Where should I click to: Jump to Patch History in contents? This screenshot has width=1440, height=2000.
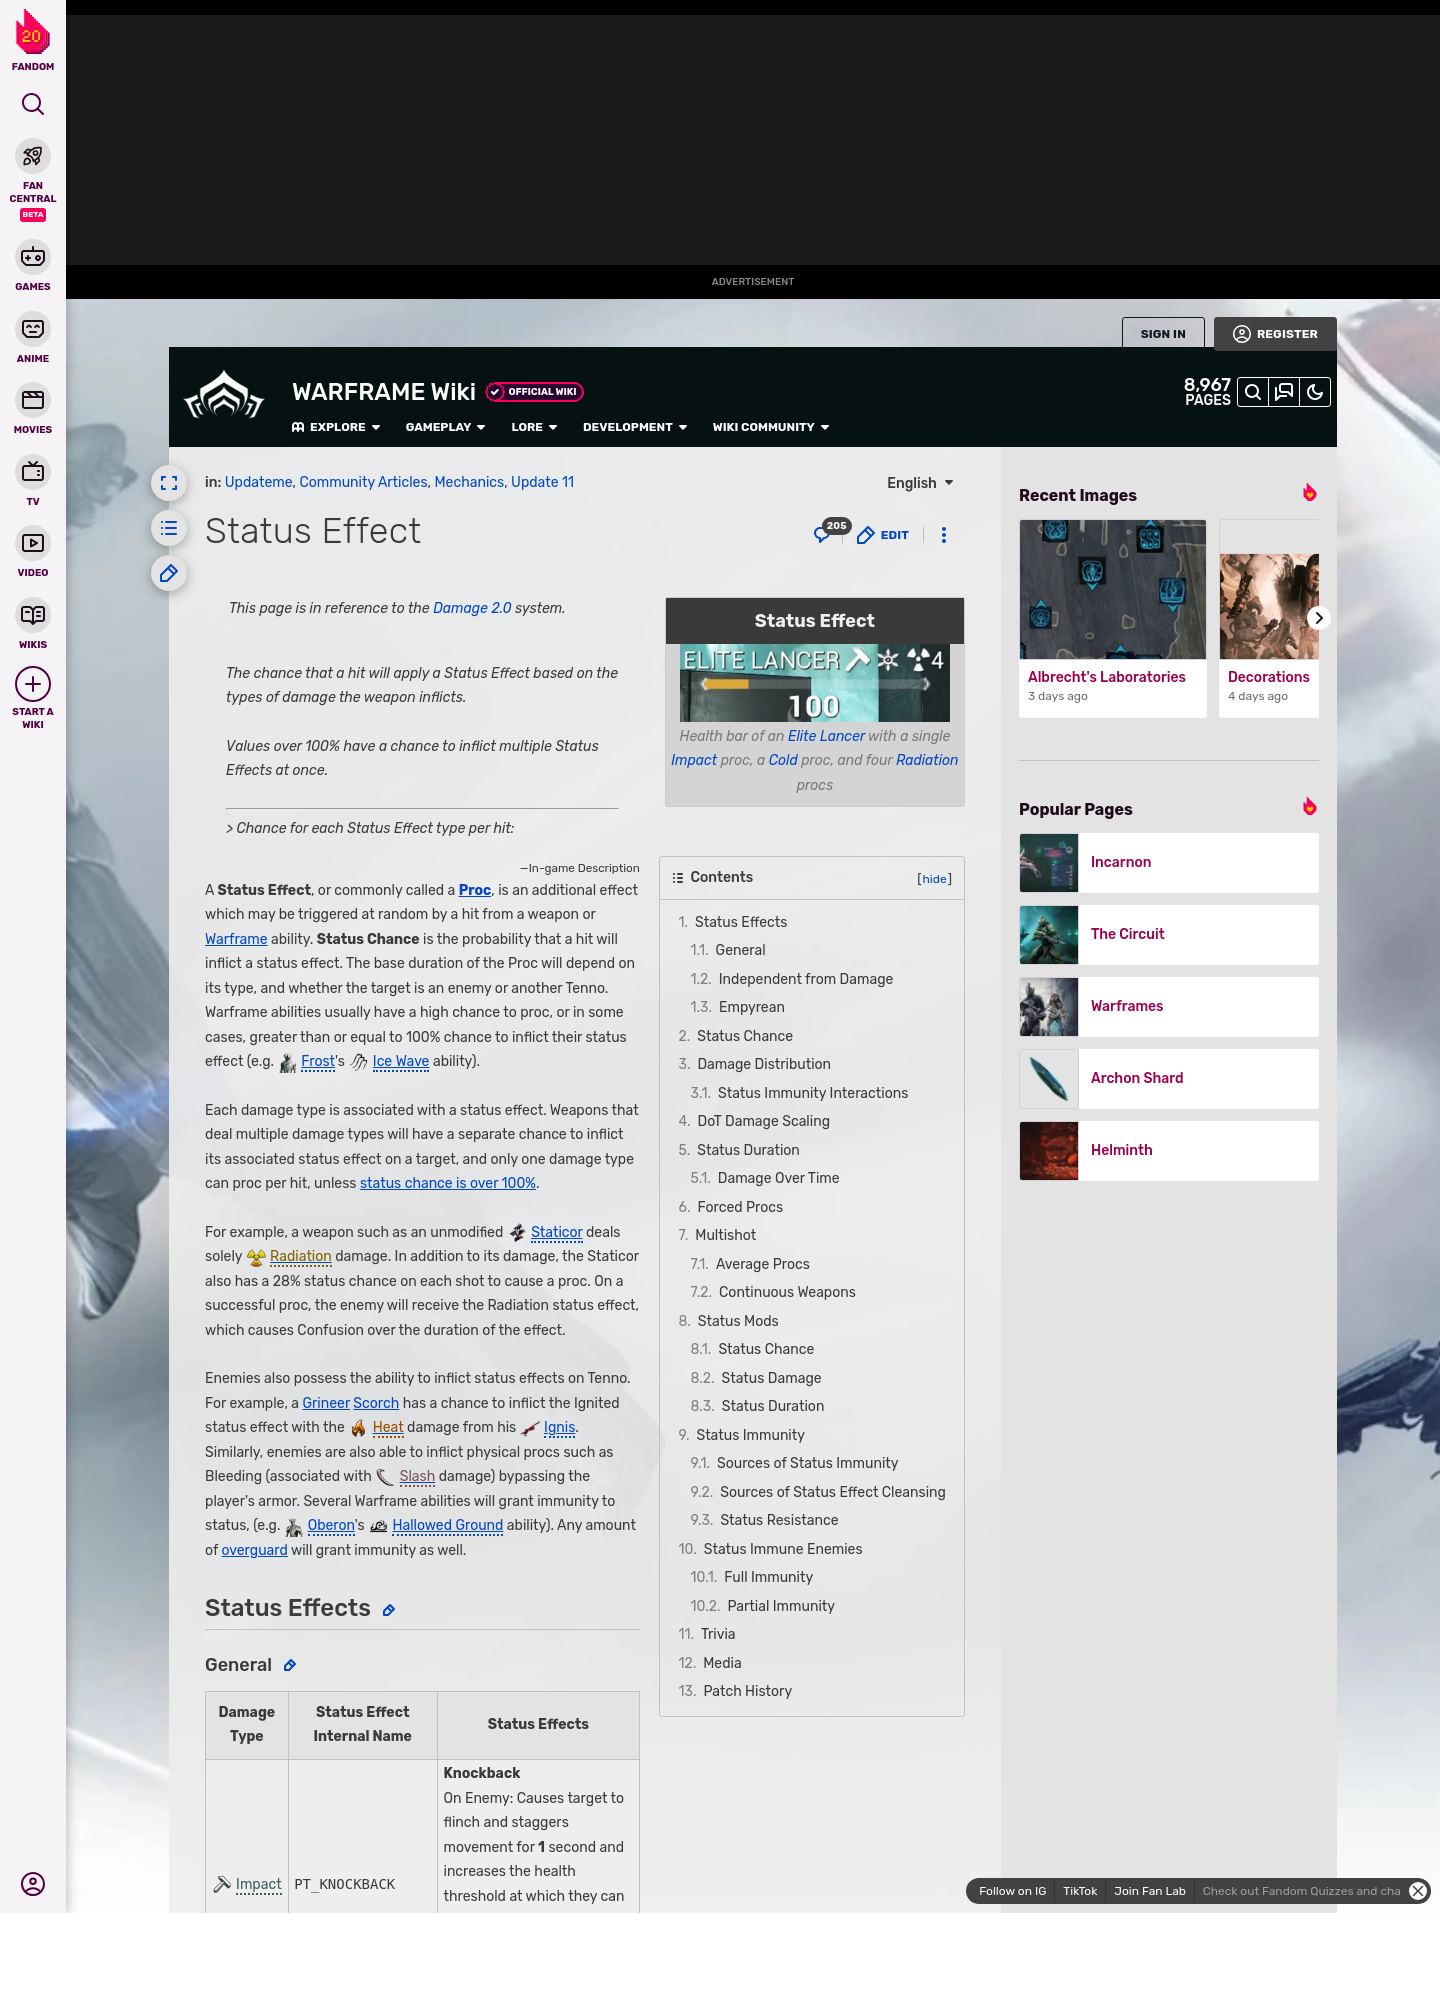[747, 1691]
